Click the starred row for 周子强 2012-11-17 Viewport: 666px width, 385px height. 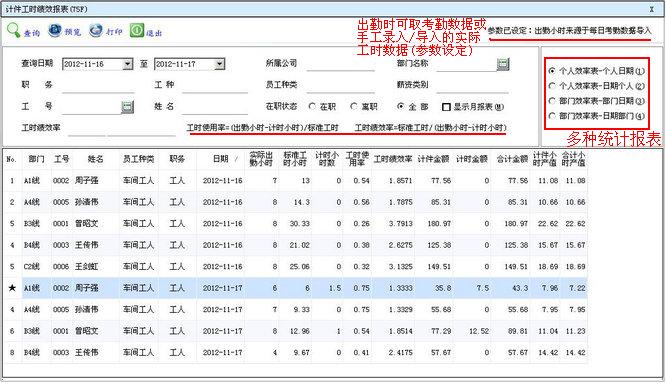(x=295, y=288)
